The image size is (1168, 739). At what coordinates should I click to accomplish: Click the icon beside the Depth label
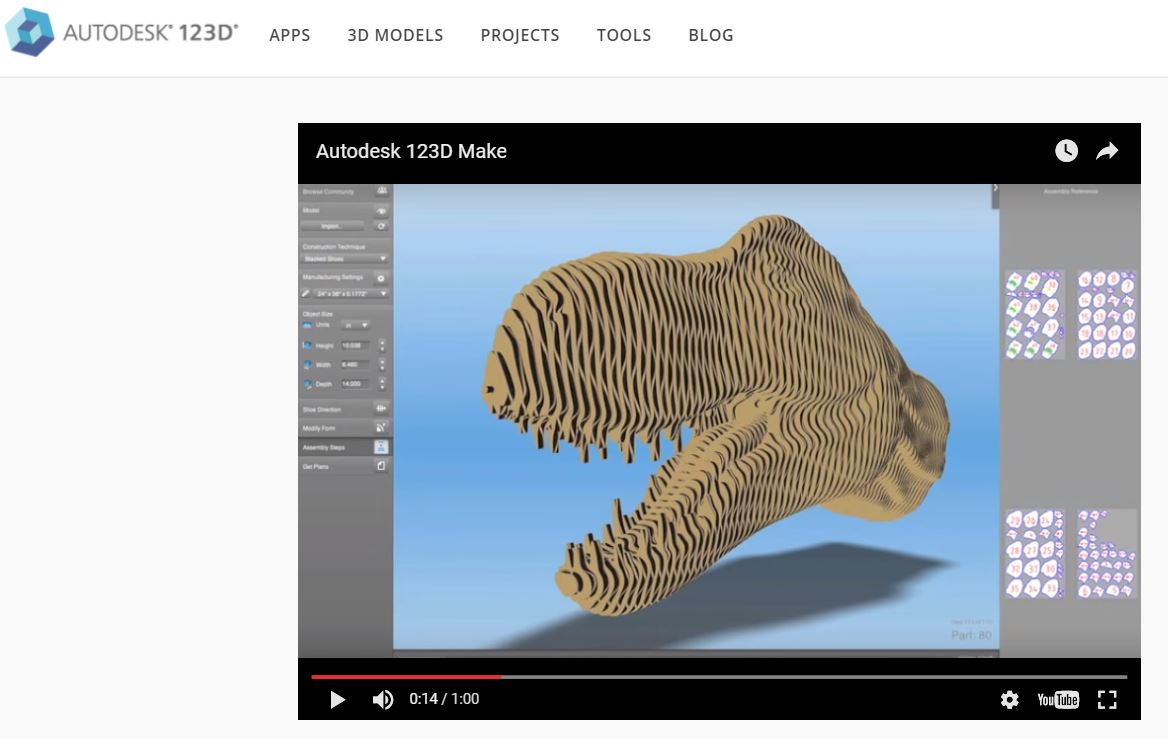click(x=307, y=384)
